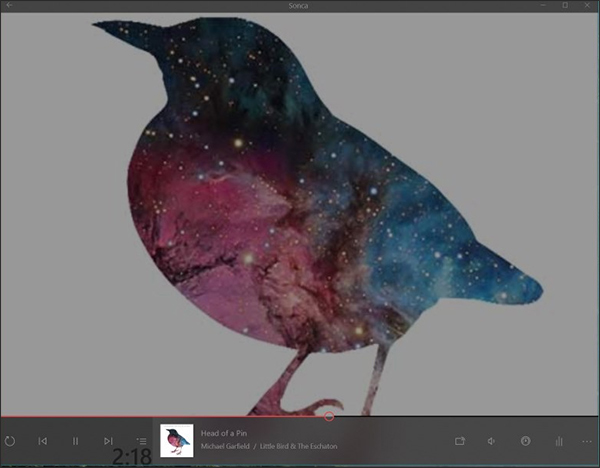600x468 pixels.
Task: Click the cast to device icon
Action: point(460,441)
